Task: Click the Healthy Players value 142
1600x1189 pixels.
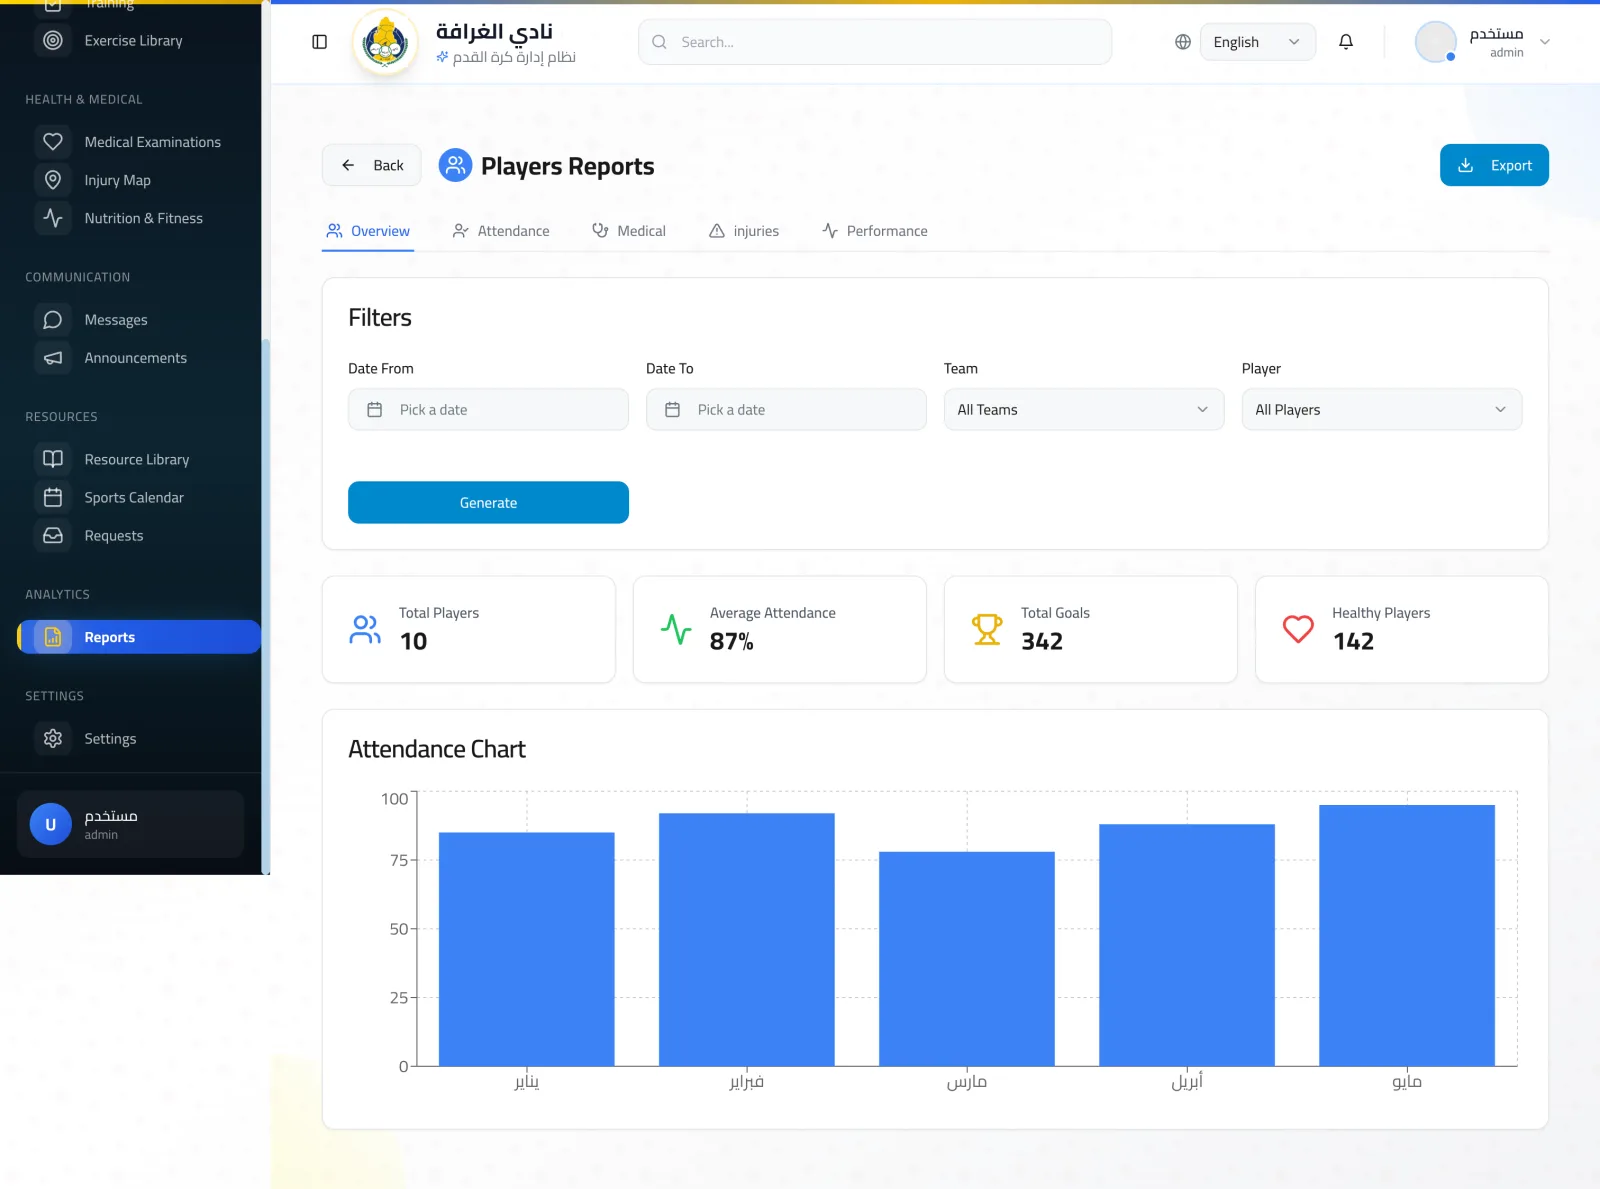Action: point(1353,641)
